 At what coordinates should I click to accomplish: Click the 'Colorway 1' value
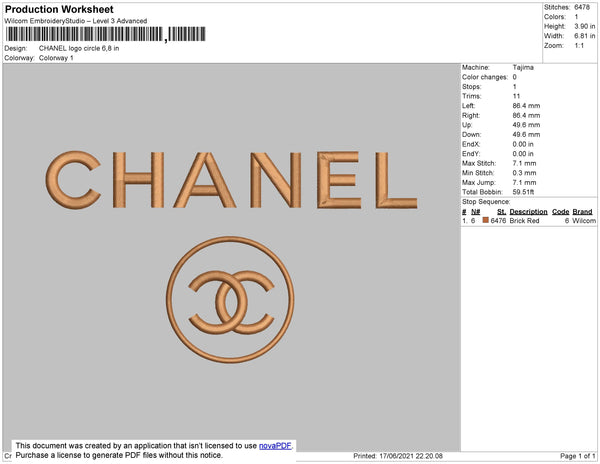pyautogui.click(x=56, y=58)
